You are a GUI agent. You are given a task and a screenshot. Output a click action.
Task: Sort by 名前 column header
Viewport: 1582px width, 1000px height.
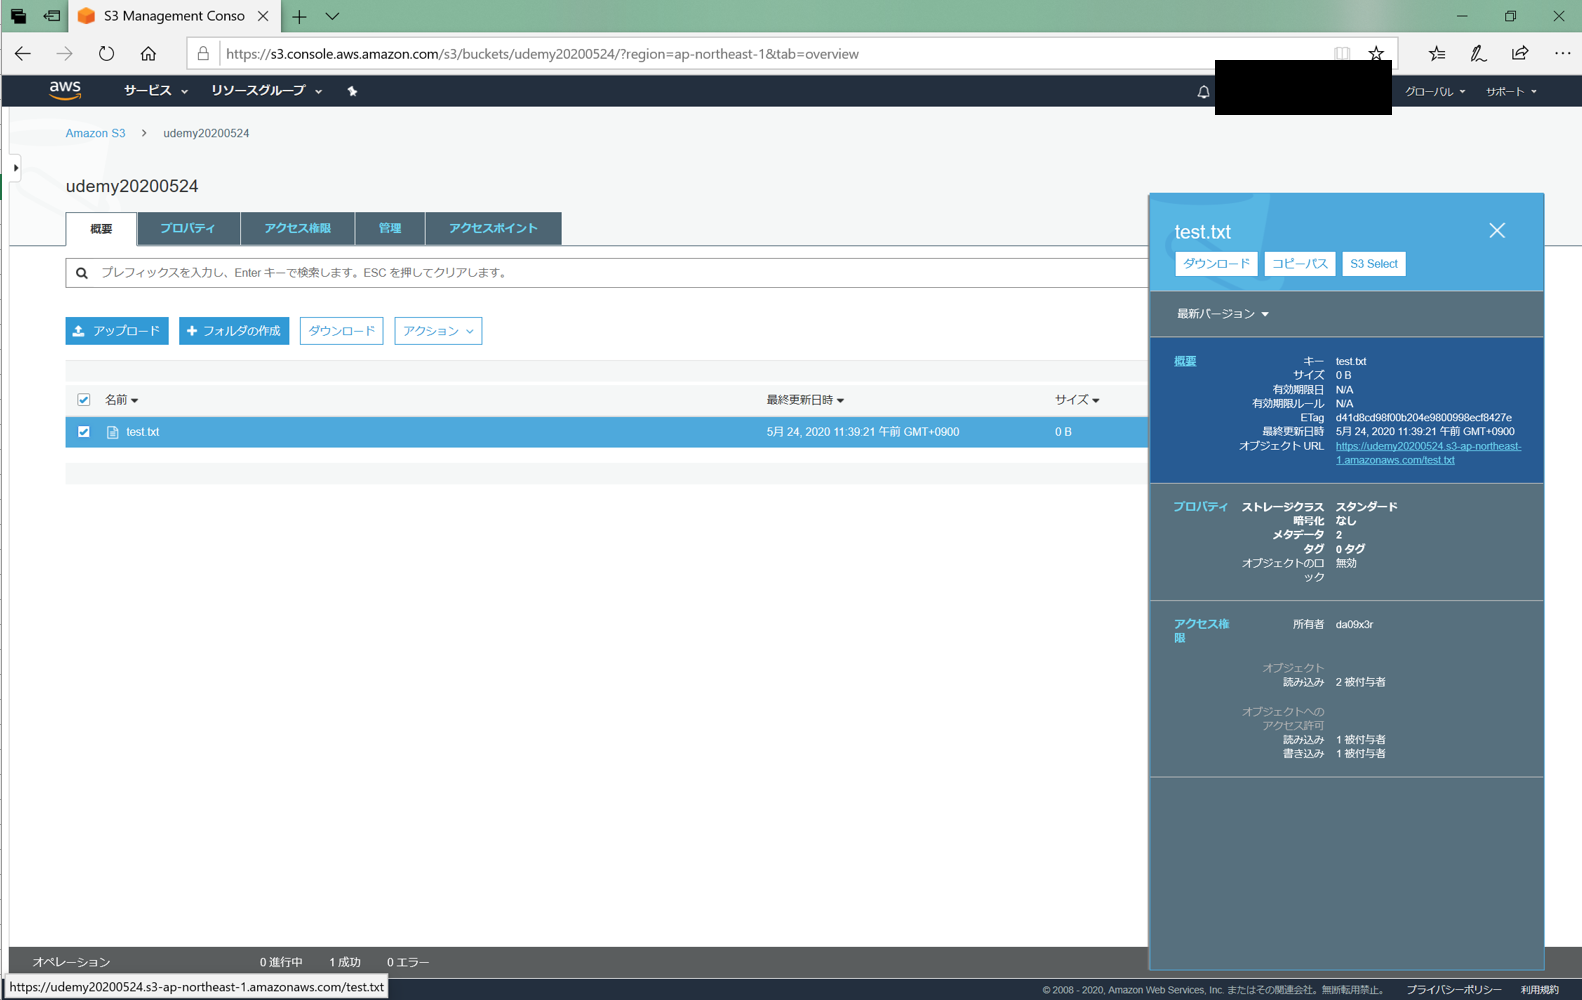pos(121,400)
